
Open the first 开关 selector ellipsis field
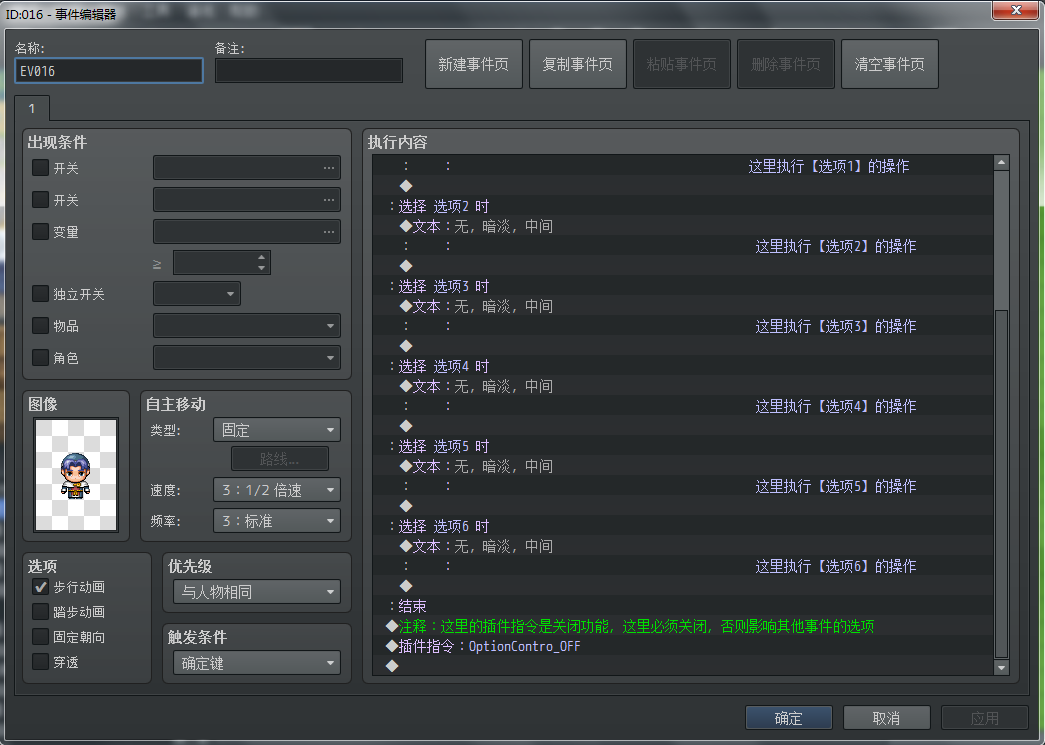point(247,167)
